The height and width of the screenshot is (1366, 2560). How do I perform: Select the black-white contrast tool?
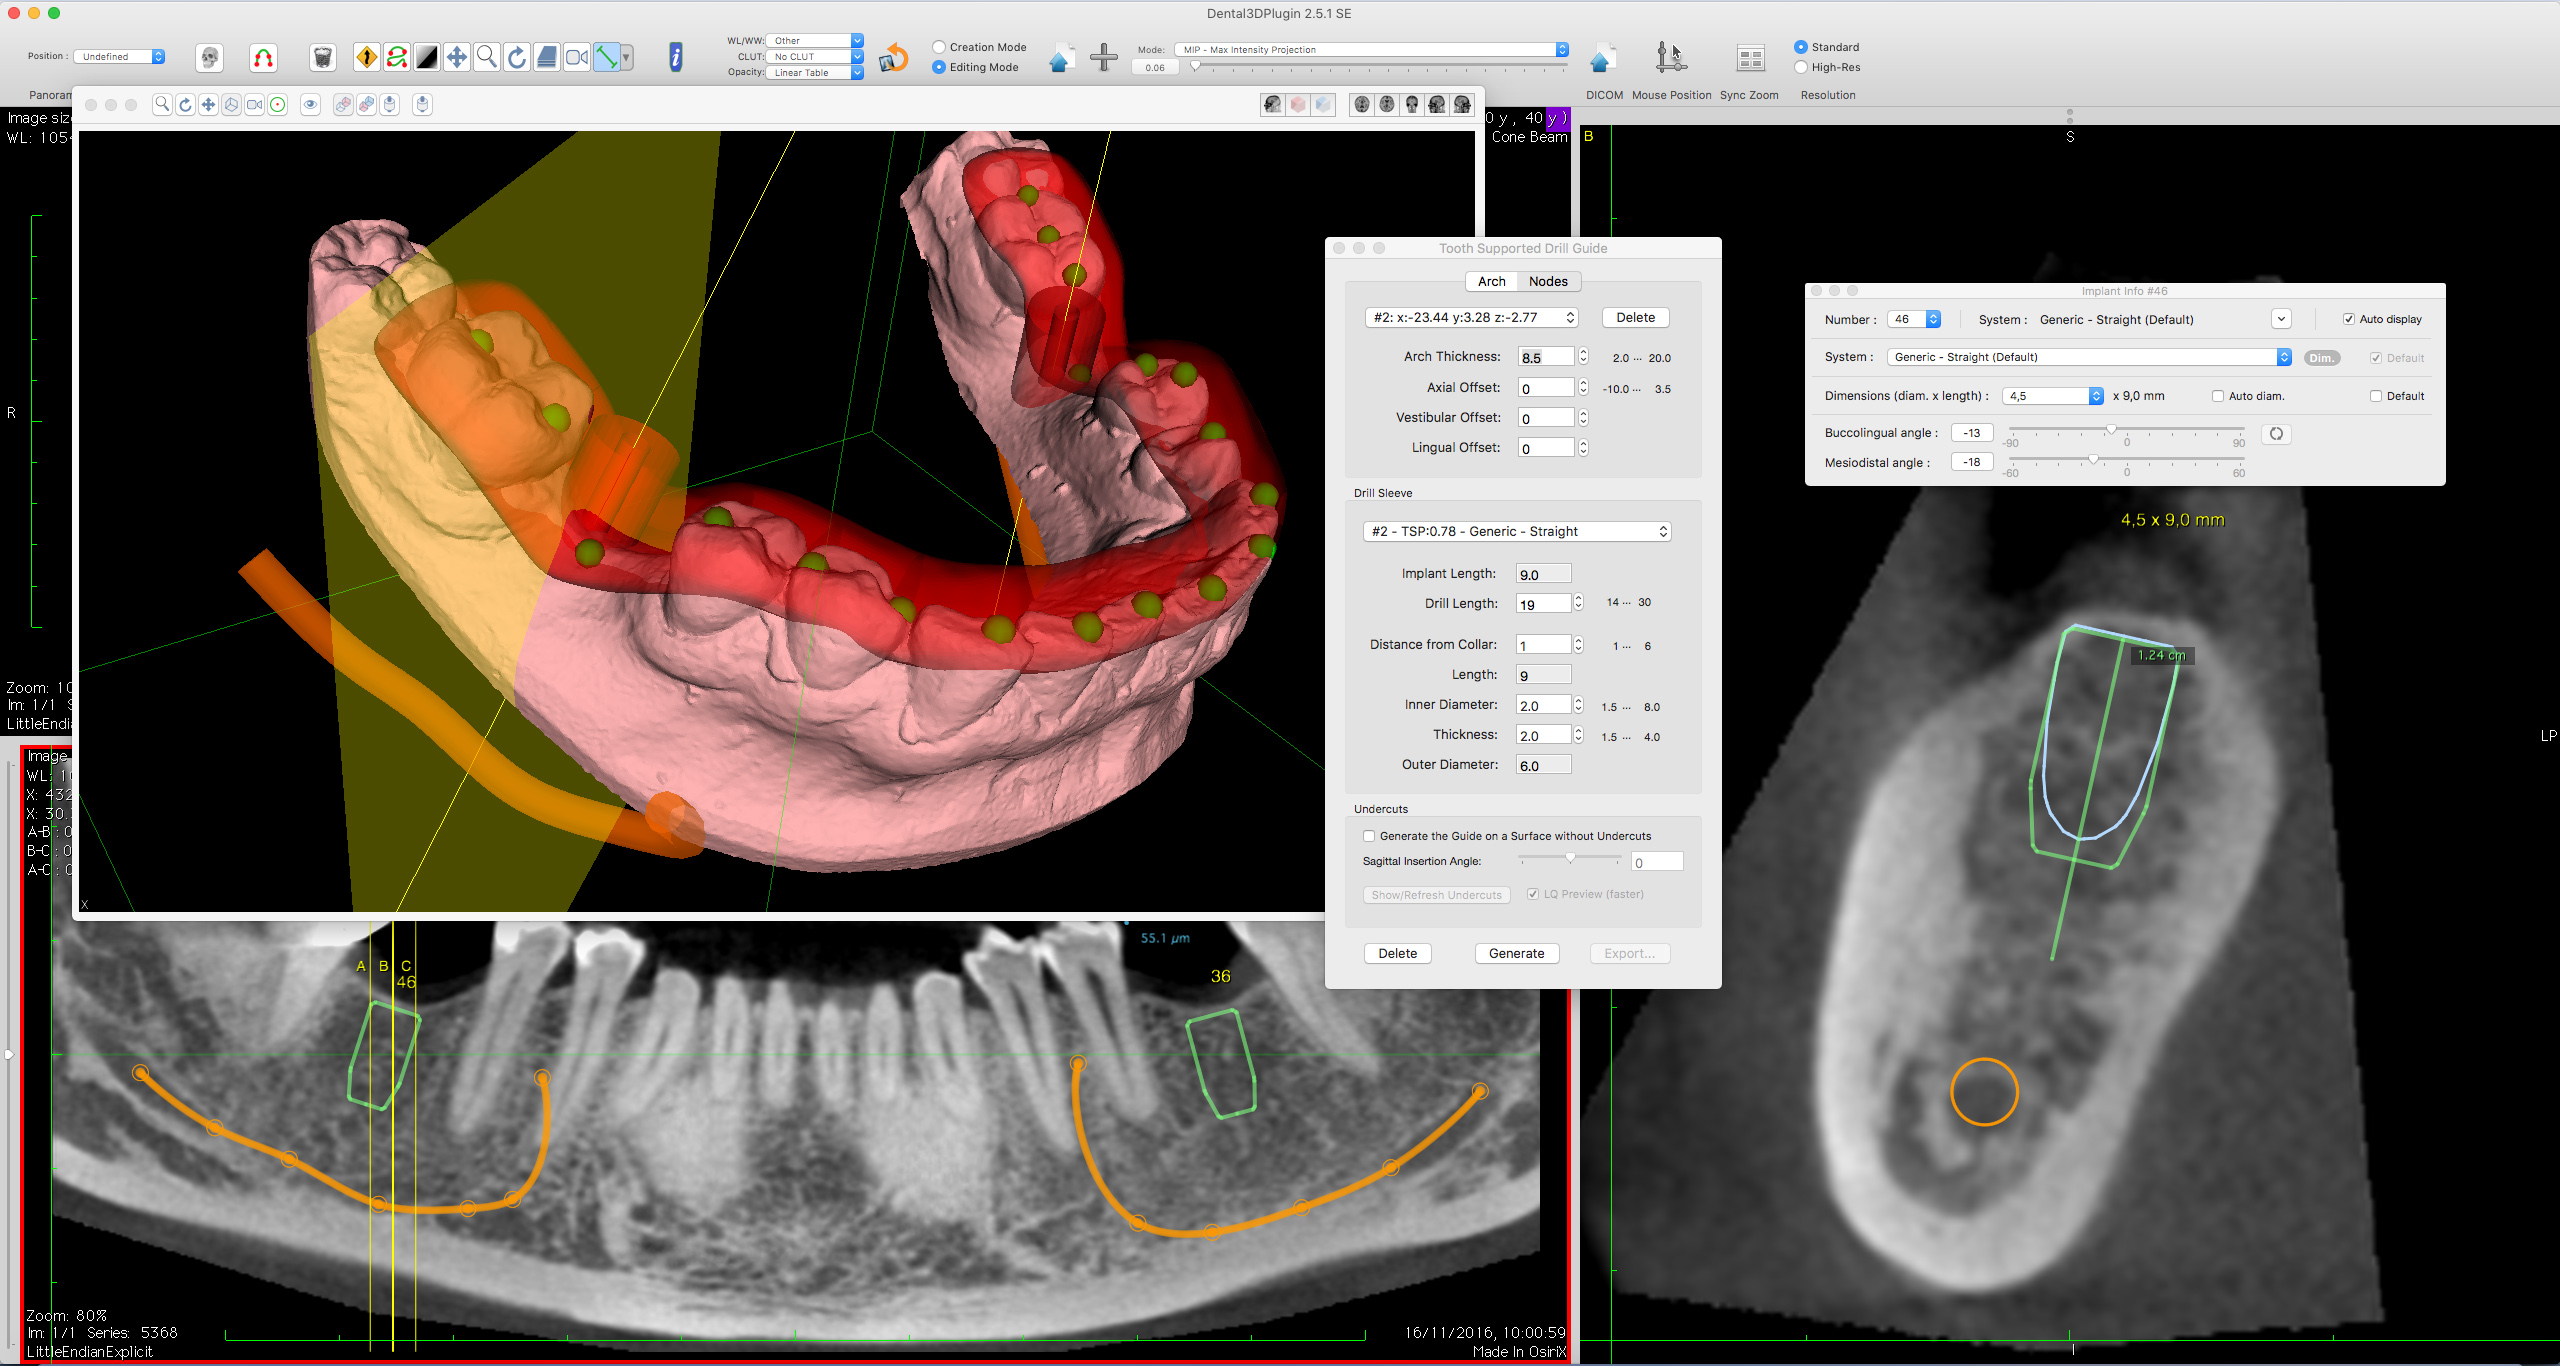427,57
